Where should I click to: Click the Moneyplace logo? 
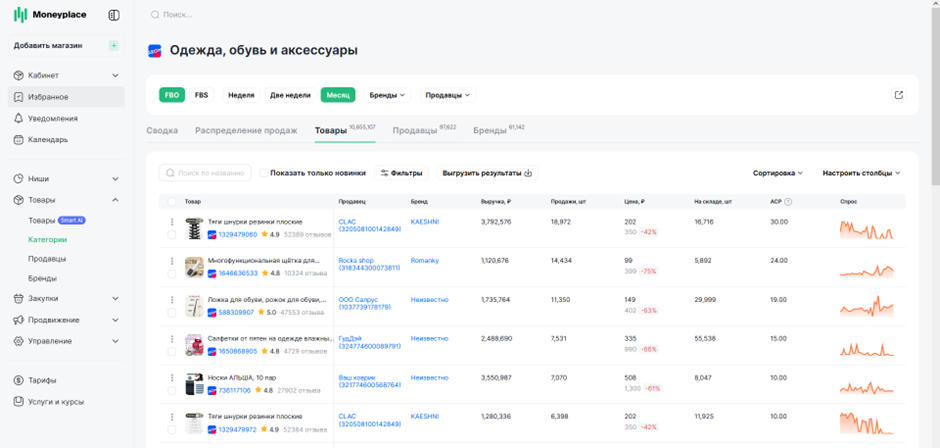pos(50,15)
